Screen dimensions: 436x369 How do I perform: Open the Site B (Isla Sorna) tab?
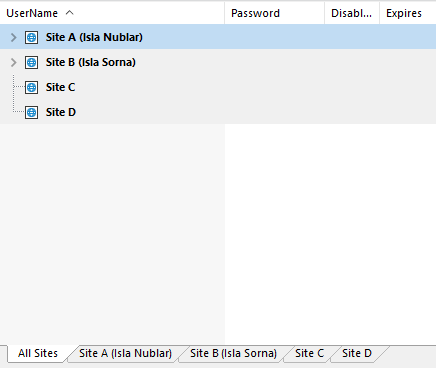[x=233, y=353]
